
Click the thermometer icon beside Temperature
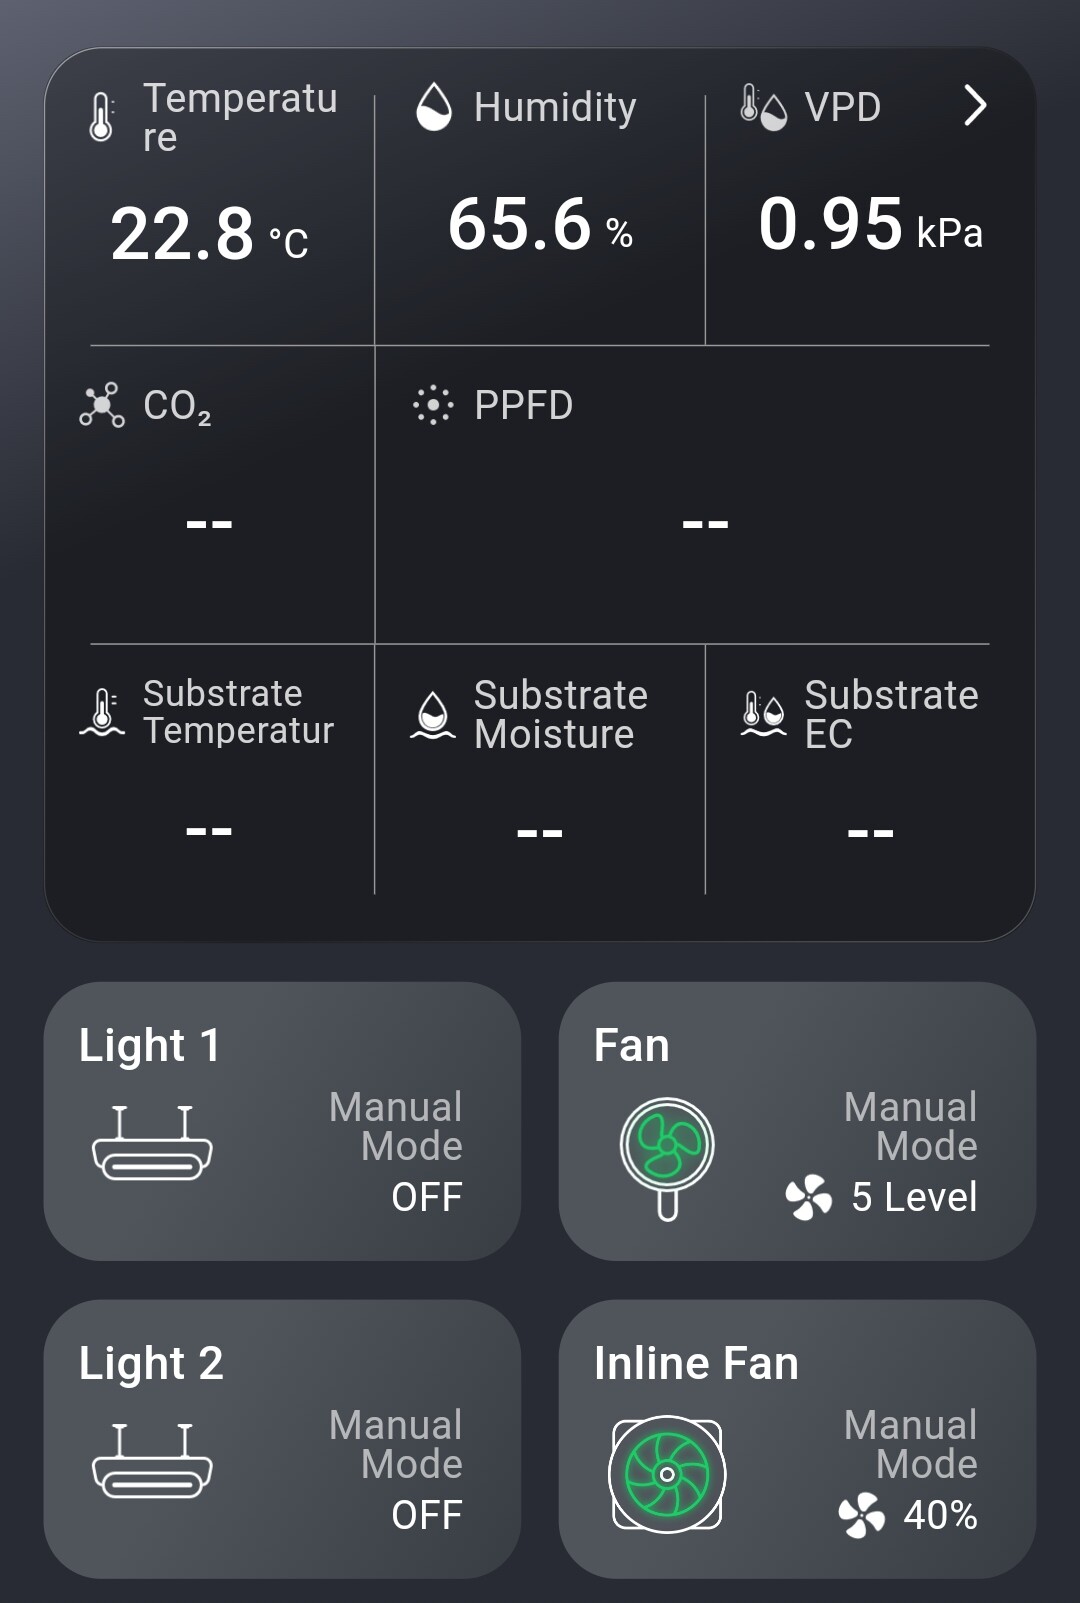click(101, 117)
